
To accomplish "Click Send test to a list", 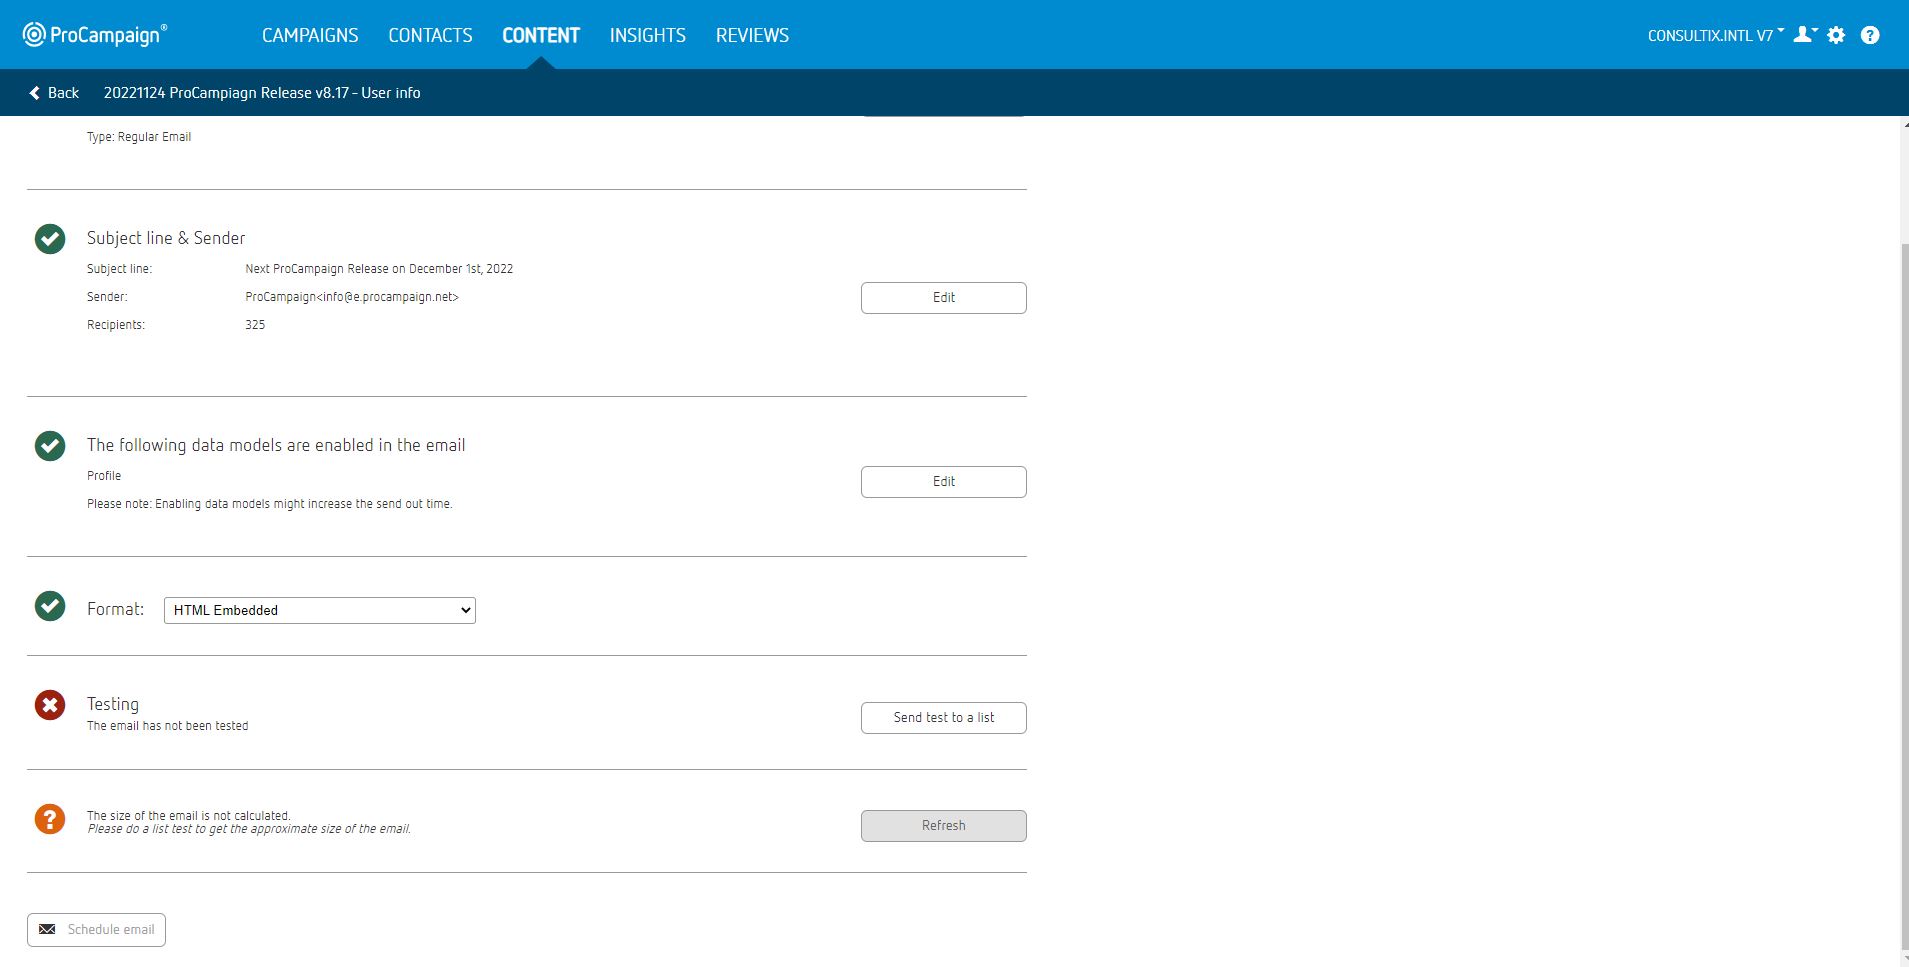I will 944,718.
